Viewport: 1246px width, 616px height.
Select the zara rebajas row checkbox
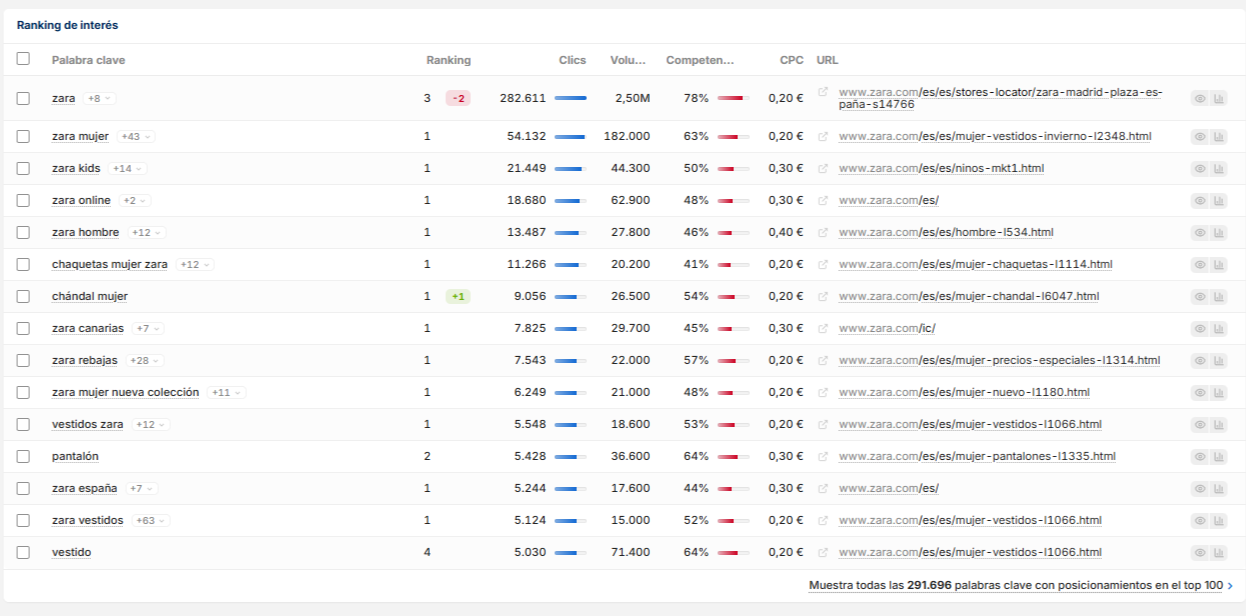(23, 360)
